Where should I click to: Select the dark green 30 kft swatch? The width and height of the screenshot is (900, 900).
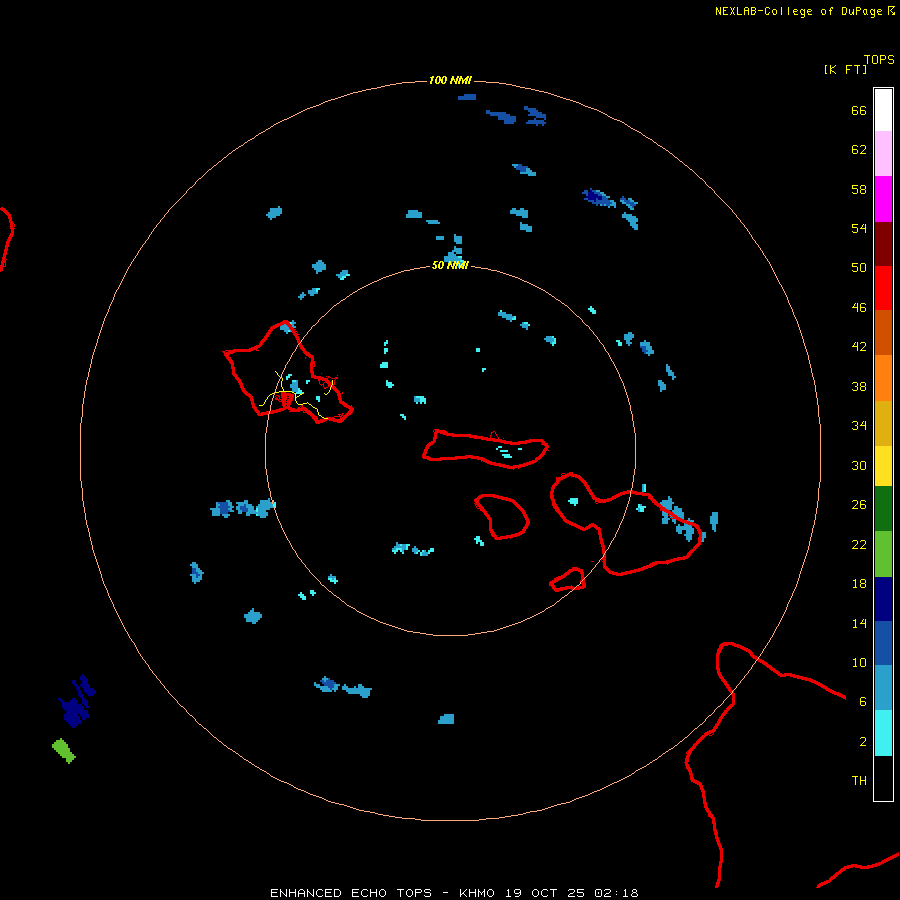(883, 509)
